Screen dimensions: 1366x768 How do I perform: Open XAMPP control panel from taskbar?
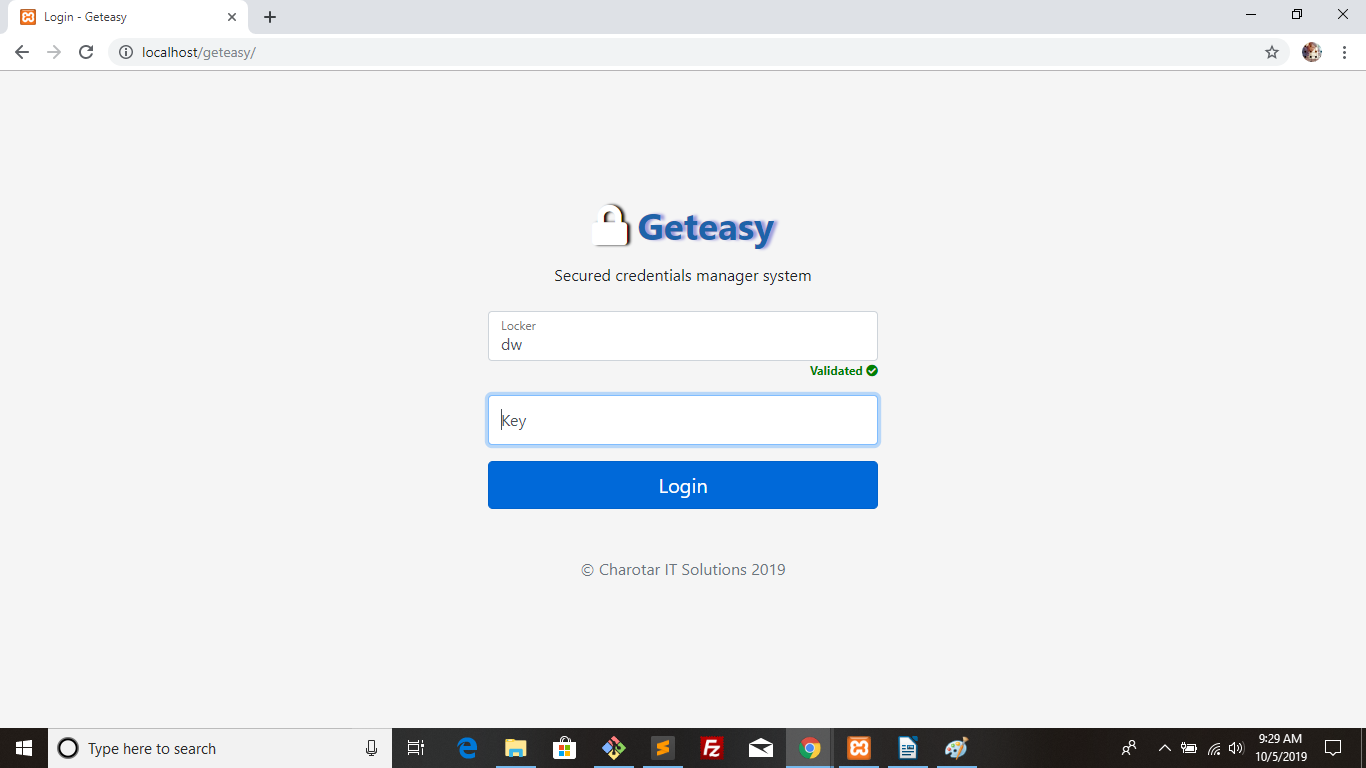click(859, 748)
